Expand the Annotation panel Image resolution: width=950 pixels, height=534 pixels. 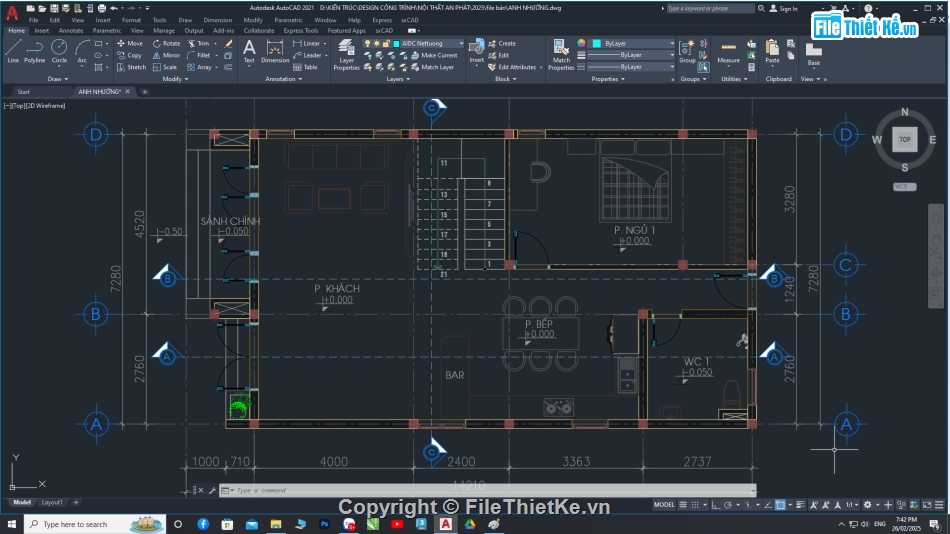[x=284, y=79]
